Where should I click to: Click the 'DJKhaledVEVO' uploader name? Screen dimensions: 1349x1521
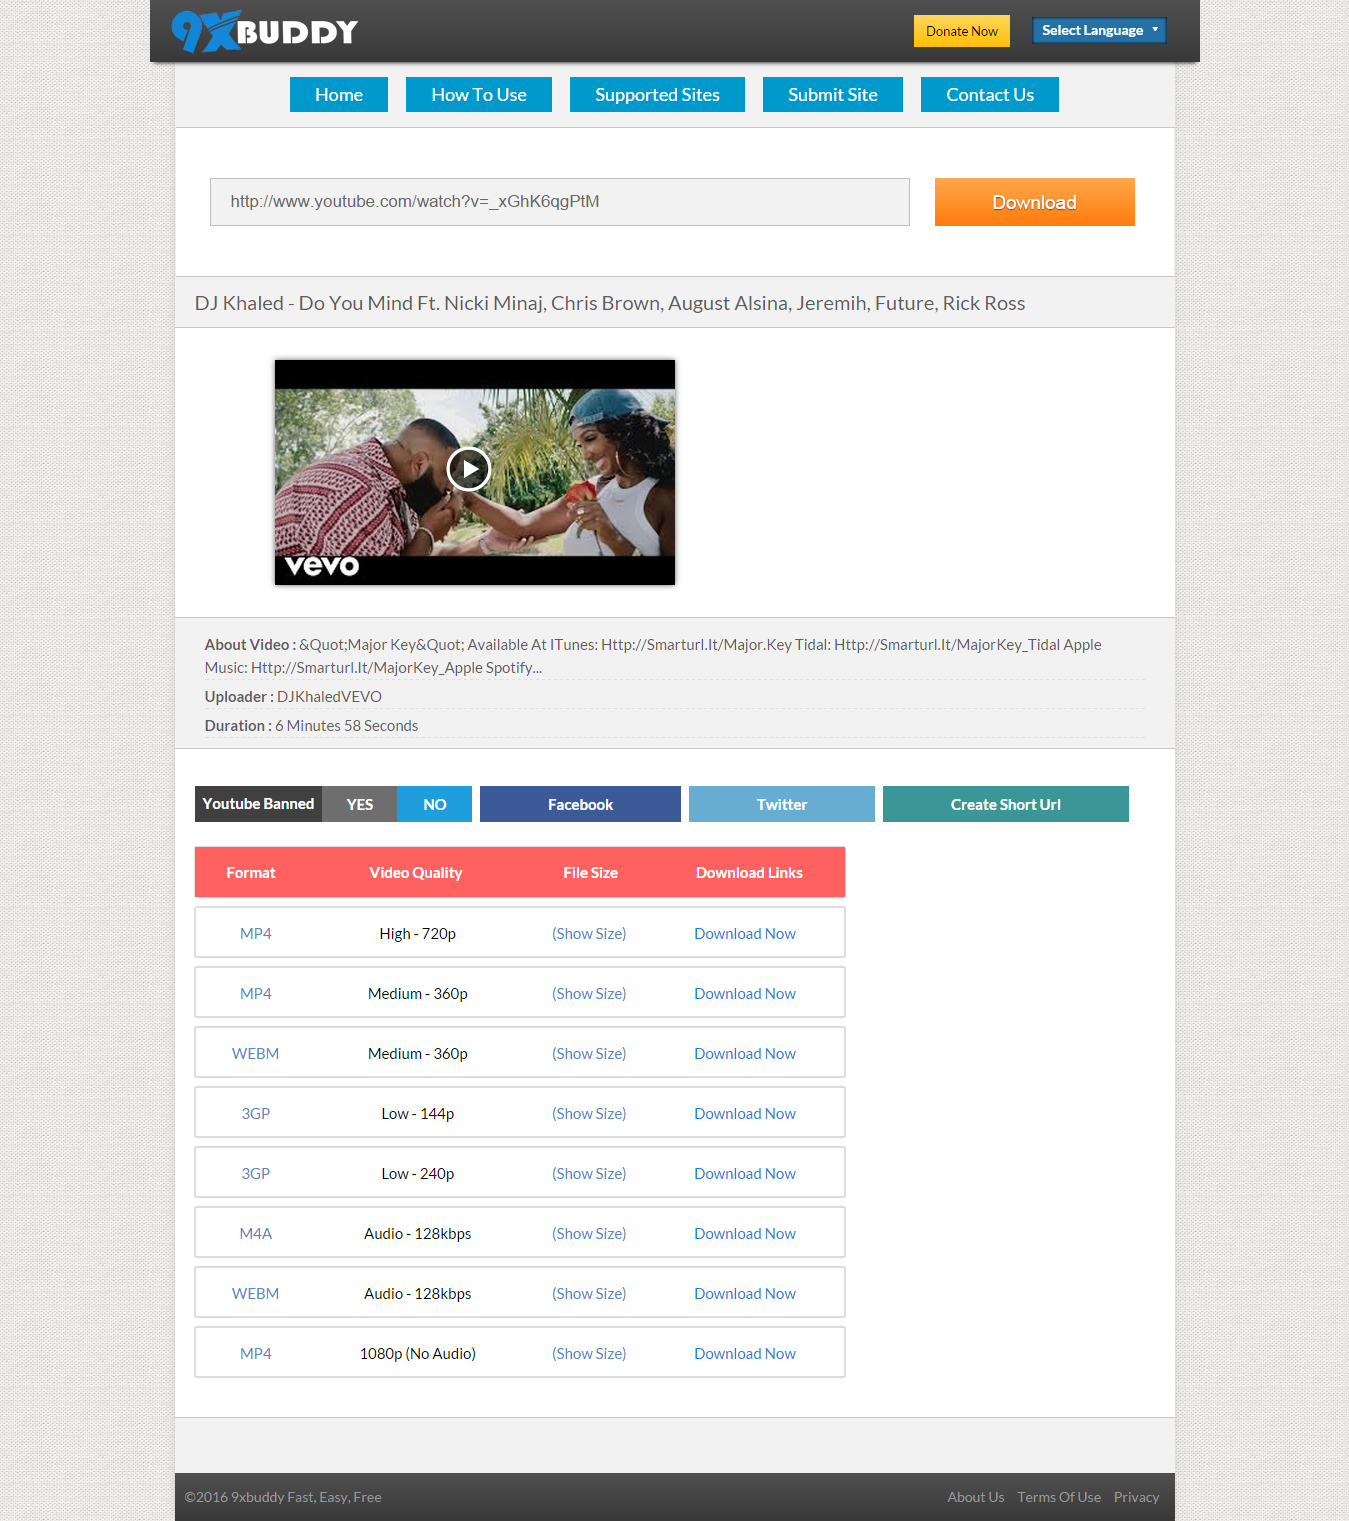[329, 696]
